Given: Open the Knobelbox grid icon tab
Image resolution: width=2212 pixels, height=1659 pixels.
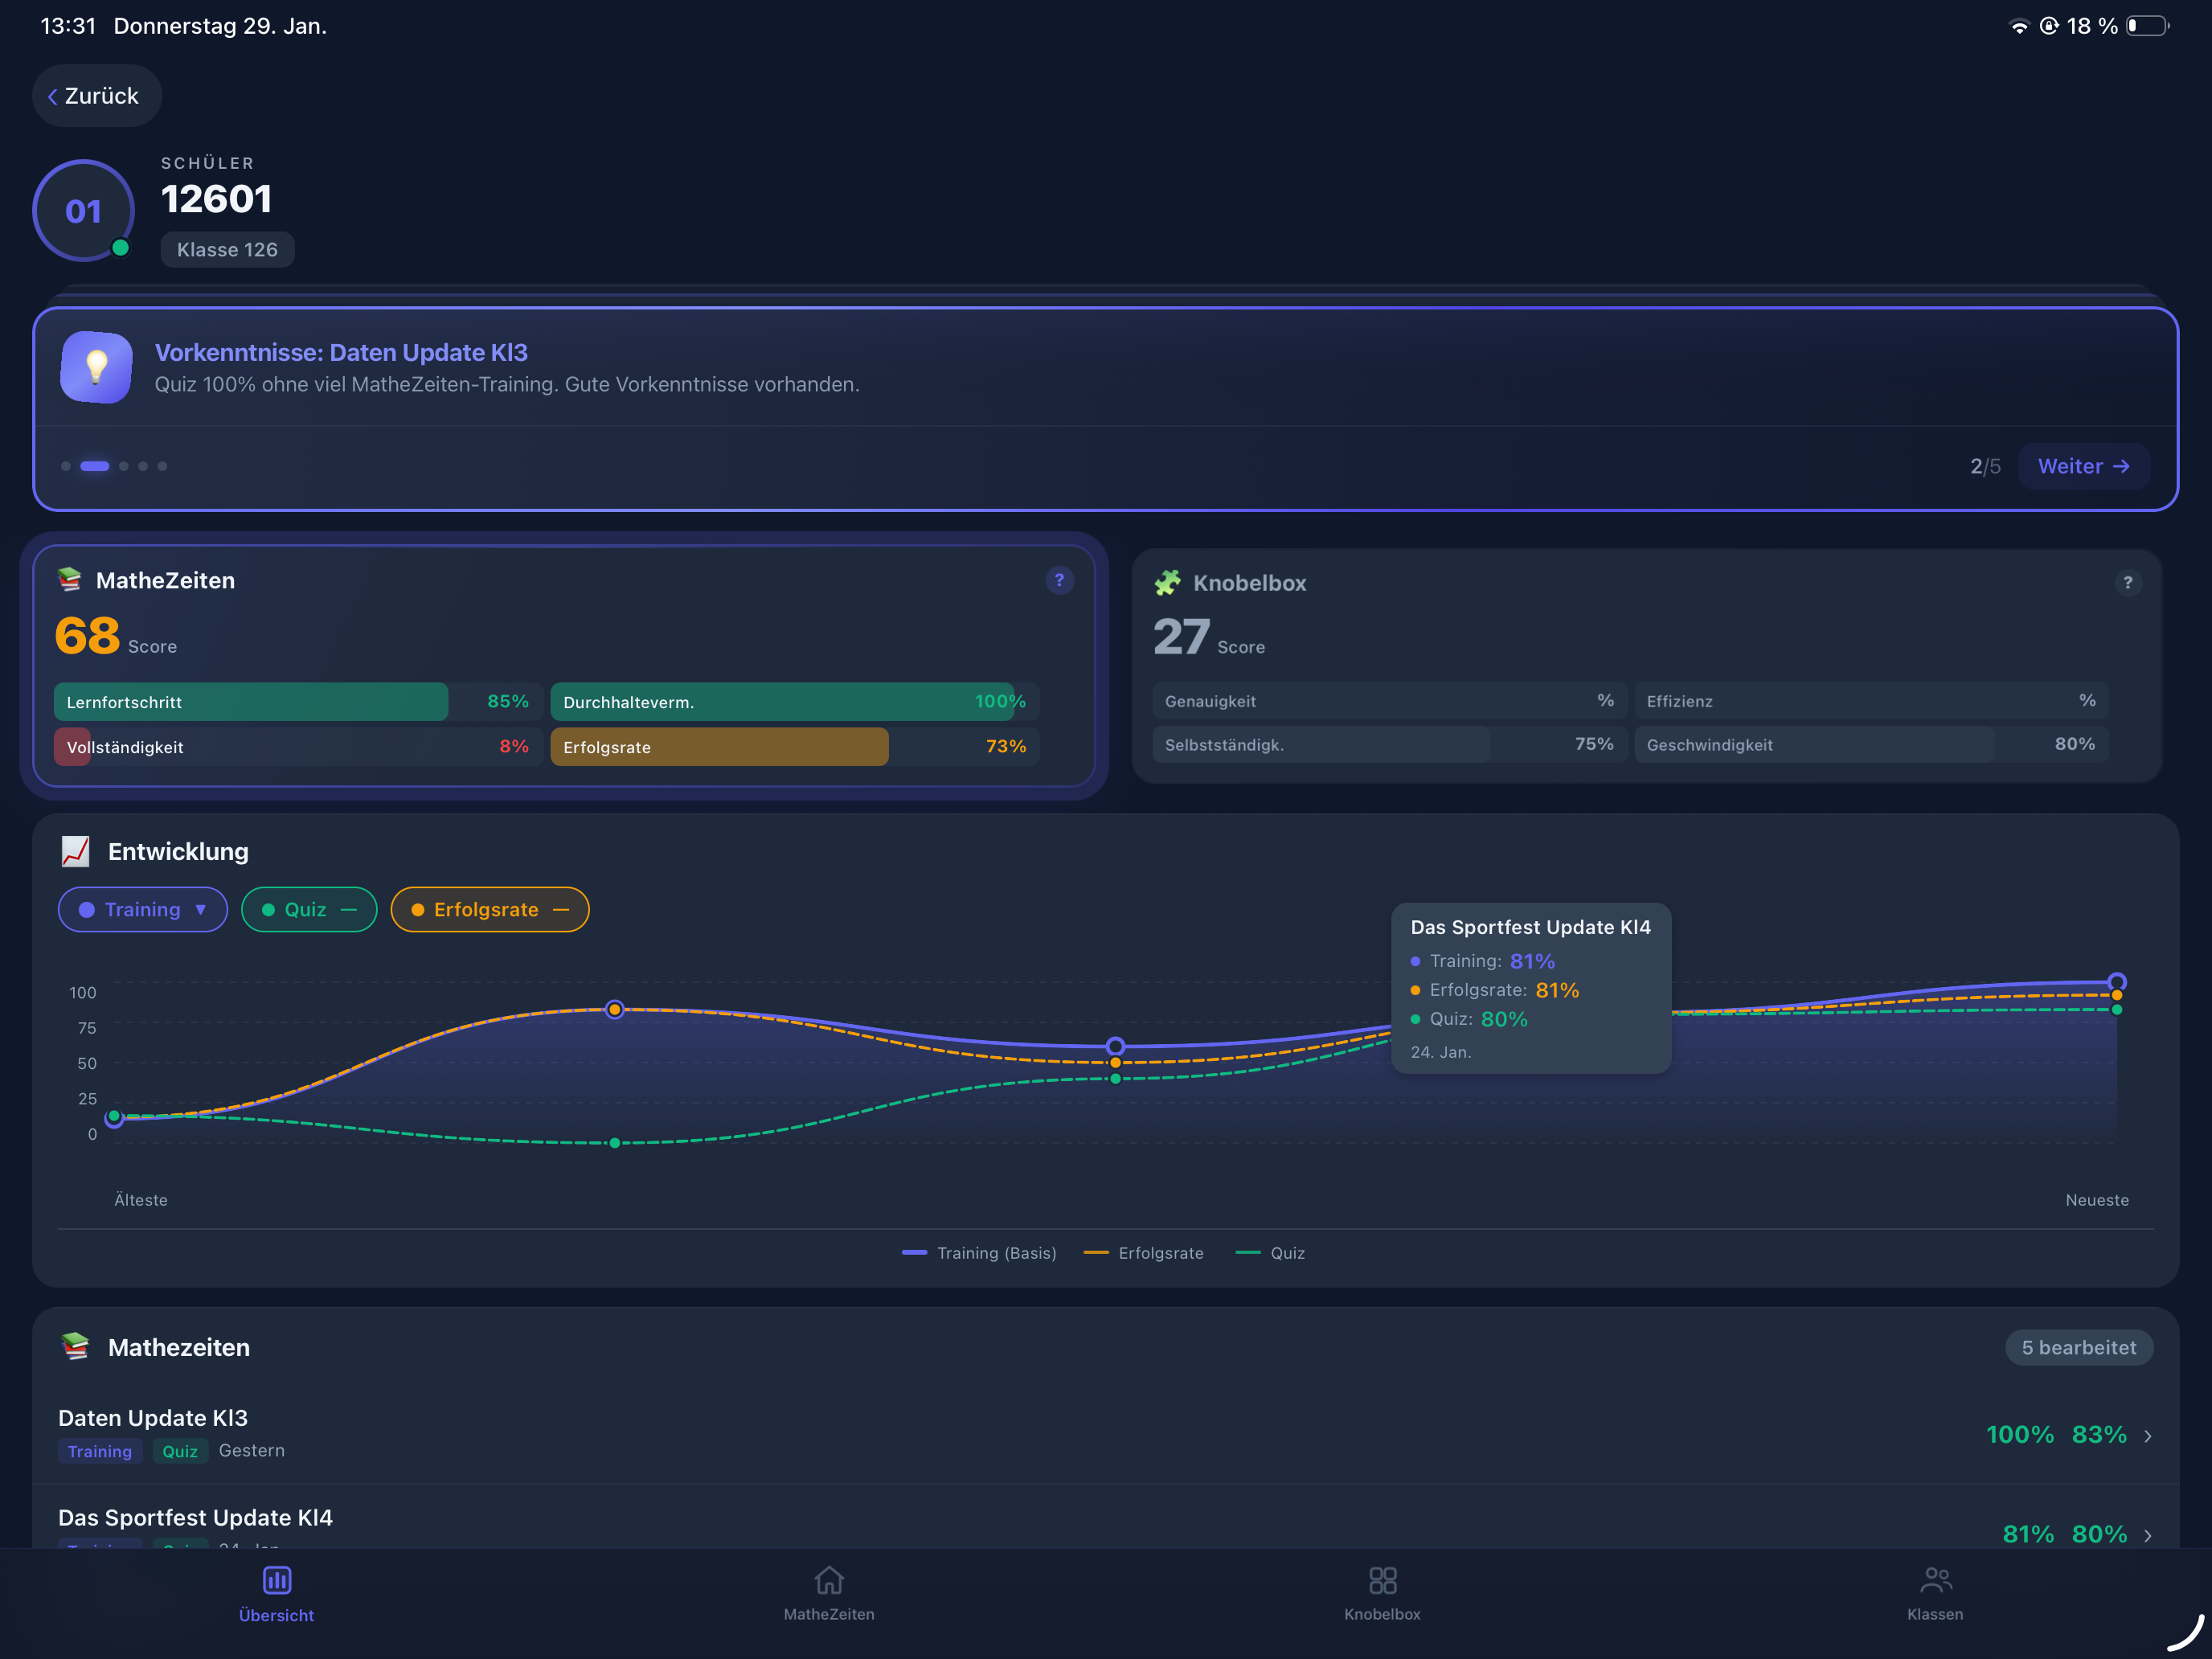Looking at the screenshot, I should (x=1382, y=1581).
